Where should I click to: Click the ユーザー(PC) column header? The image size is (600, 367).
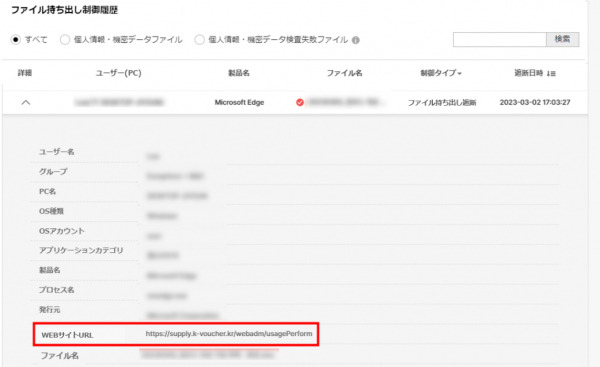tap(118, 73)
